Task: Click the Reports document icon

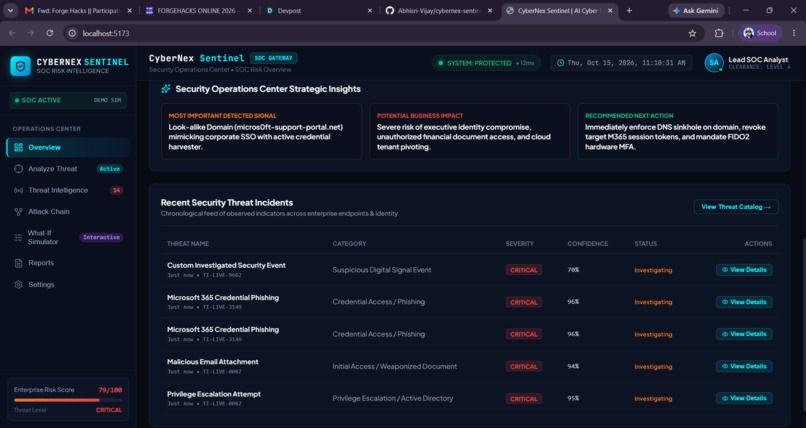Action: pos(19,263)
